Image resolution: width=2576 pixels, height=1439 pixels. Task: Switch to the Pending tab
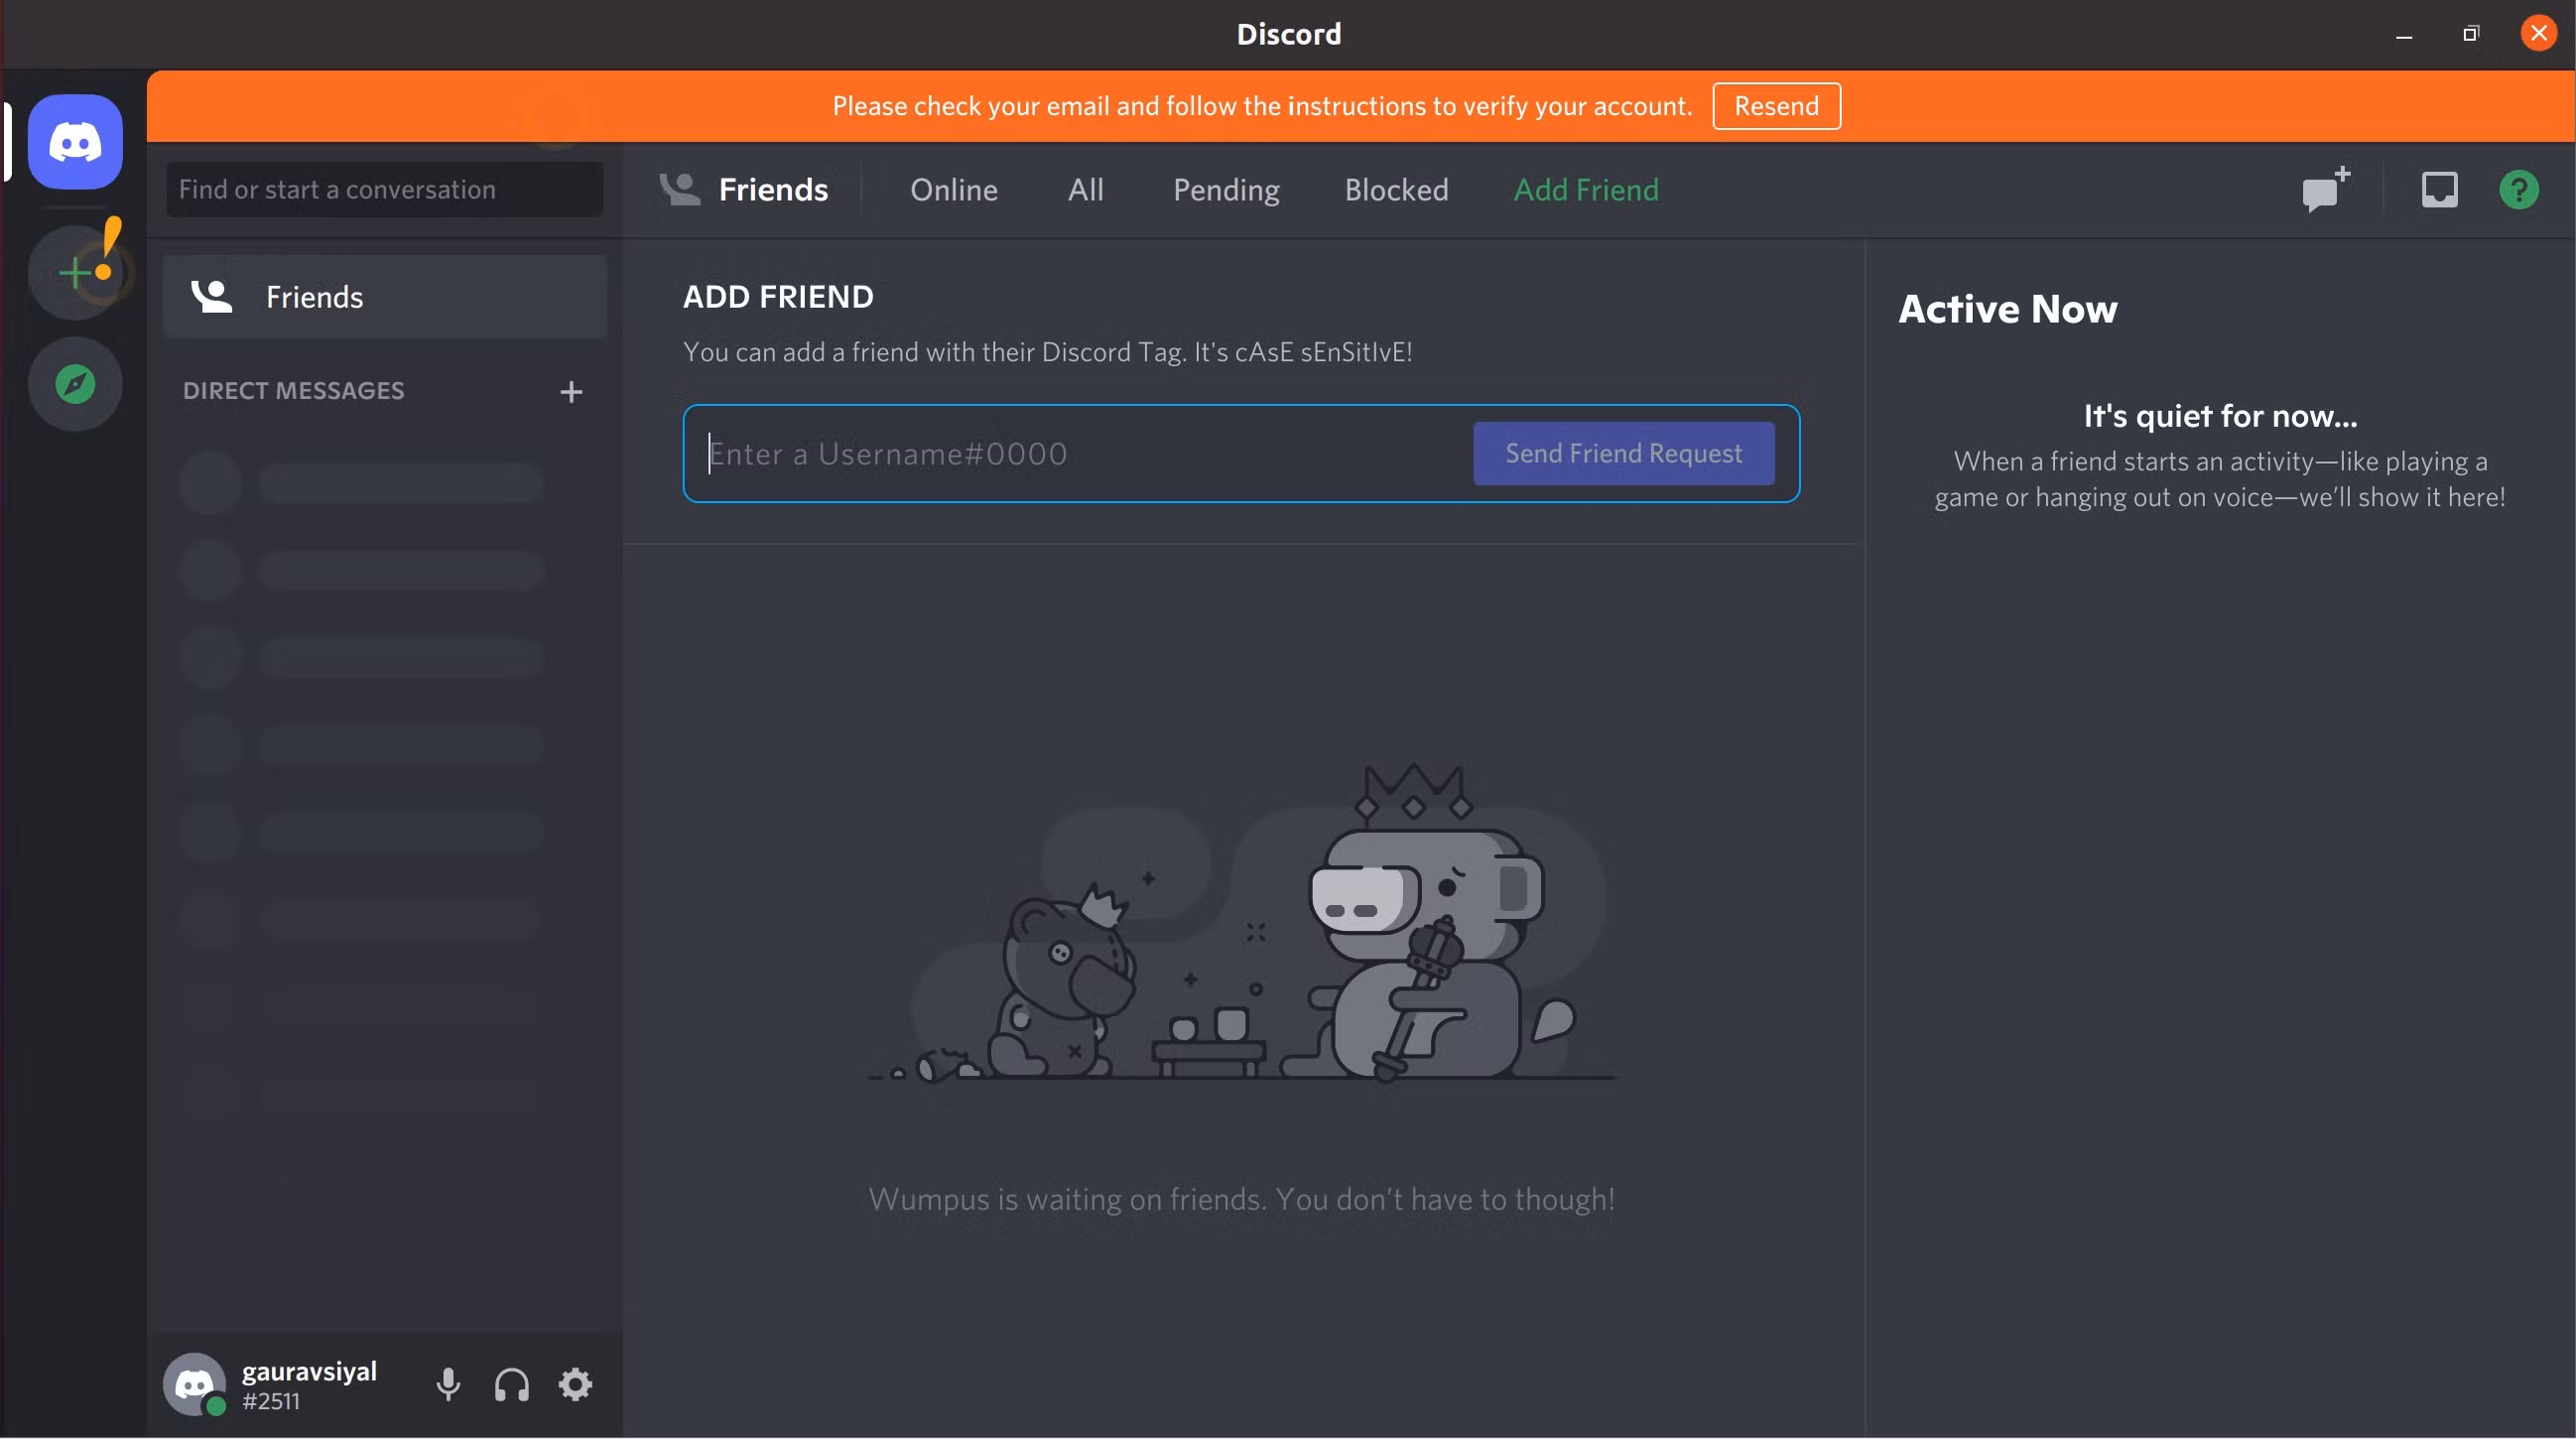tap(1226, 190)
